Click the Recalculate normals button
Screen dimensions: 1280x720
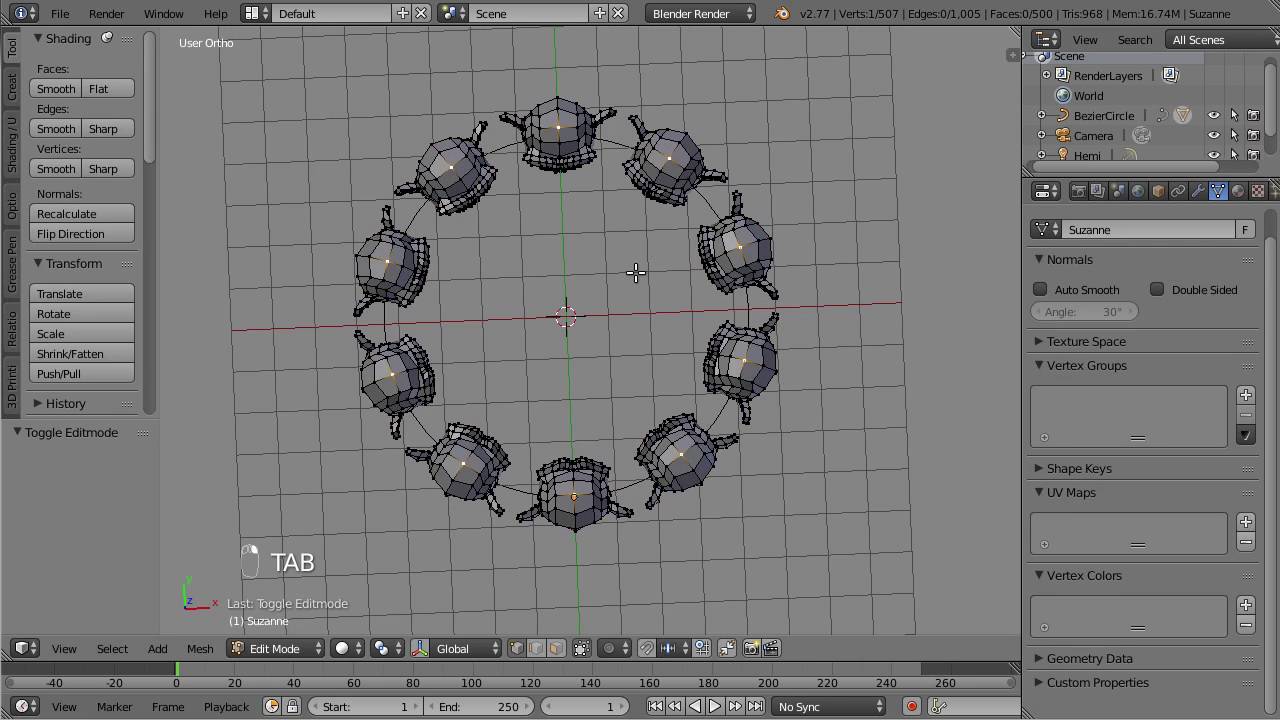tap(82, 214)
